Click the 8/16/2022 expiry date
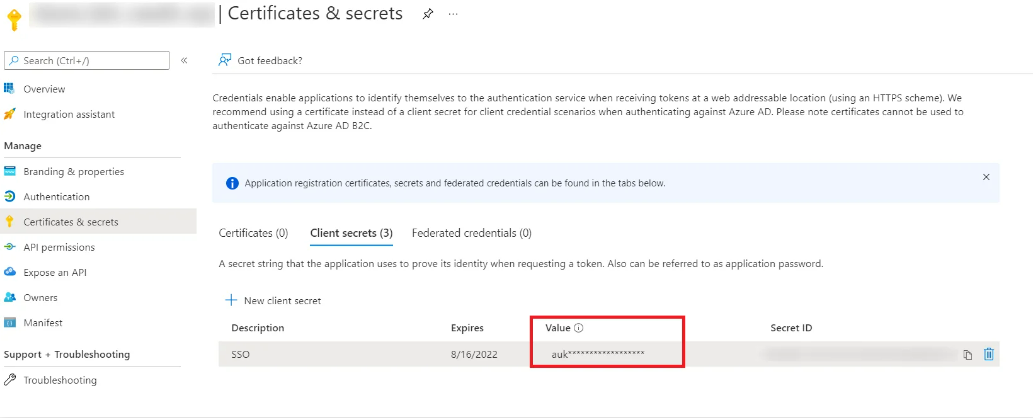The height and width of the screenshot is (418, 1033). tap(474, 355)
